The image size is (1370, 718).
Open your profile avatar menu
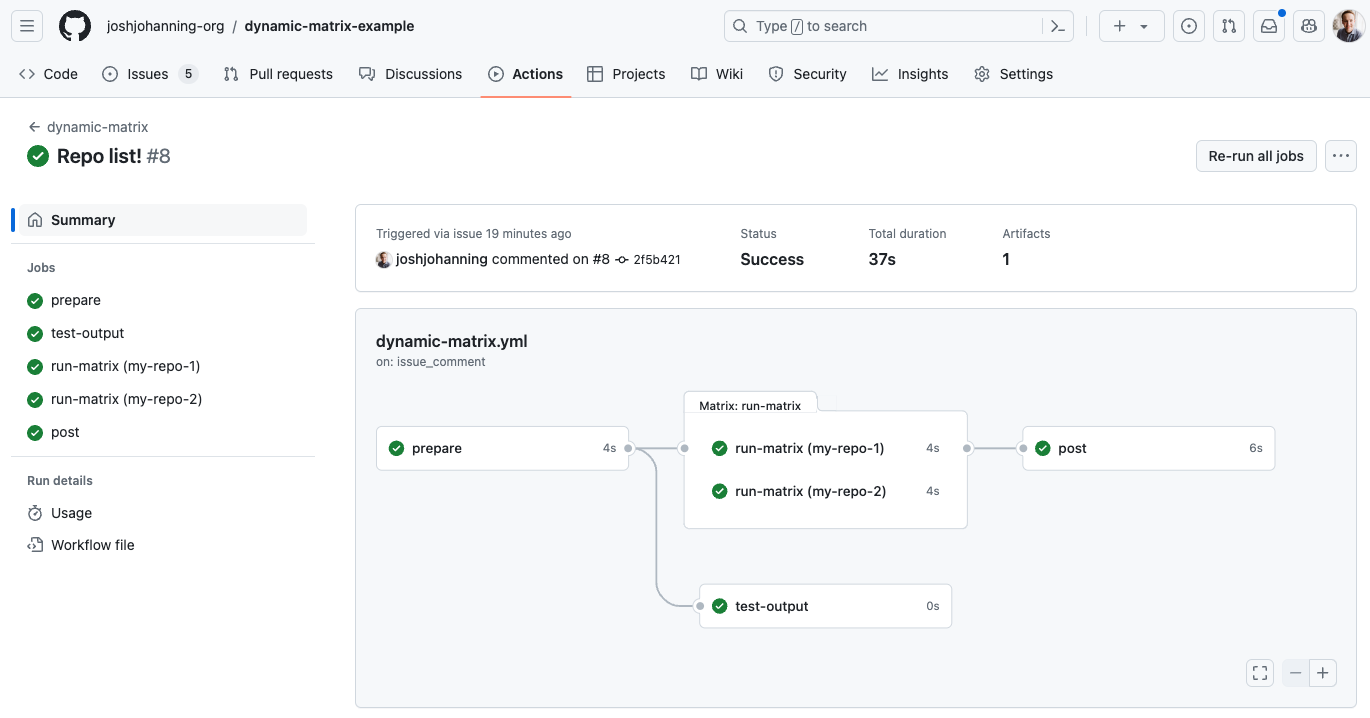[1347, 25]
